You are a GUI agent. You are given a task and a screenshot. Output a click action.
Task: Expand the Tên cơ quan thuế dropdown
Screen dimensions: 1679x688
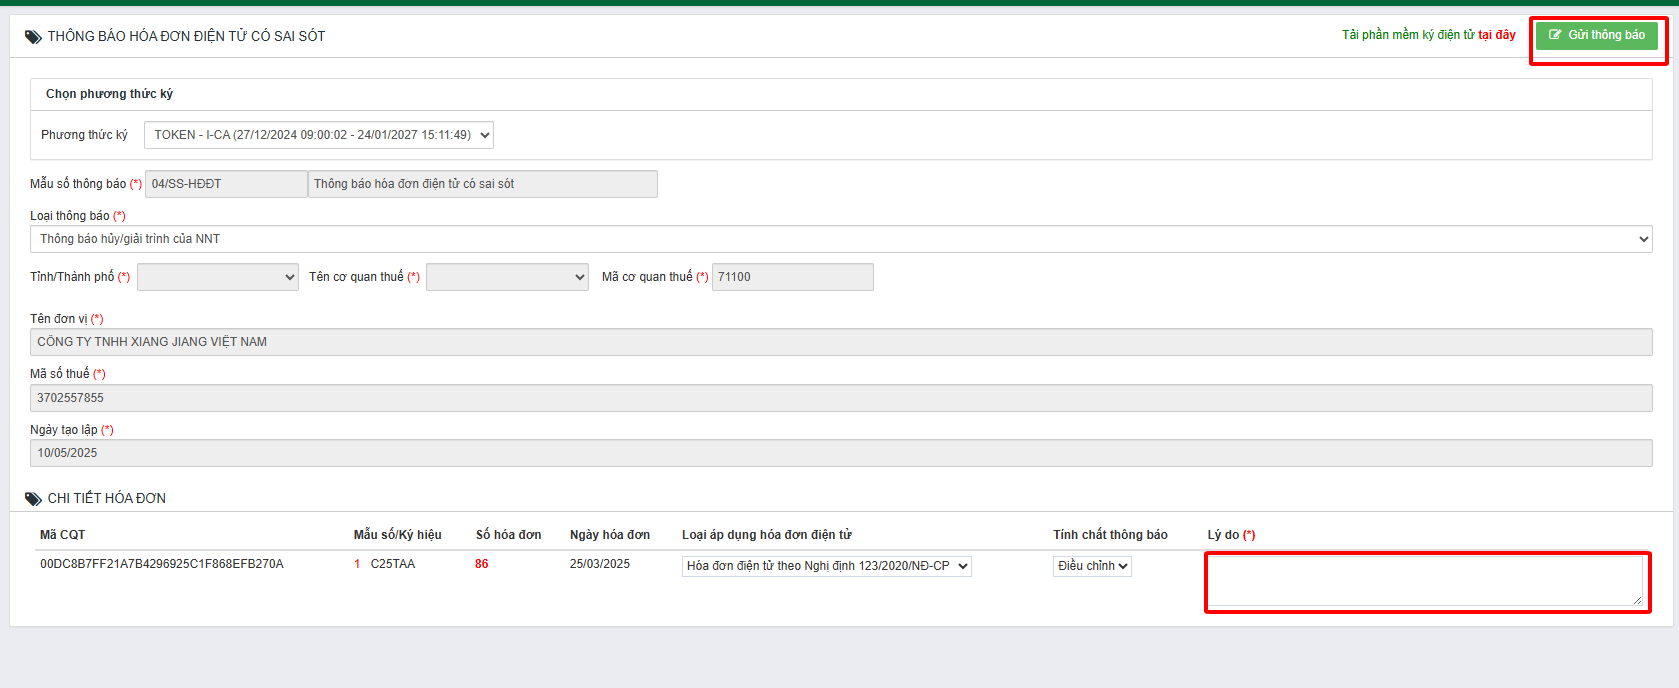(x=507, y=277)
